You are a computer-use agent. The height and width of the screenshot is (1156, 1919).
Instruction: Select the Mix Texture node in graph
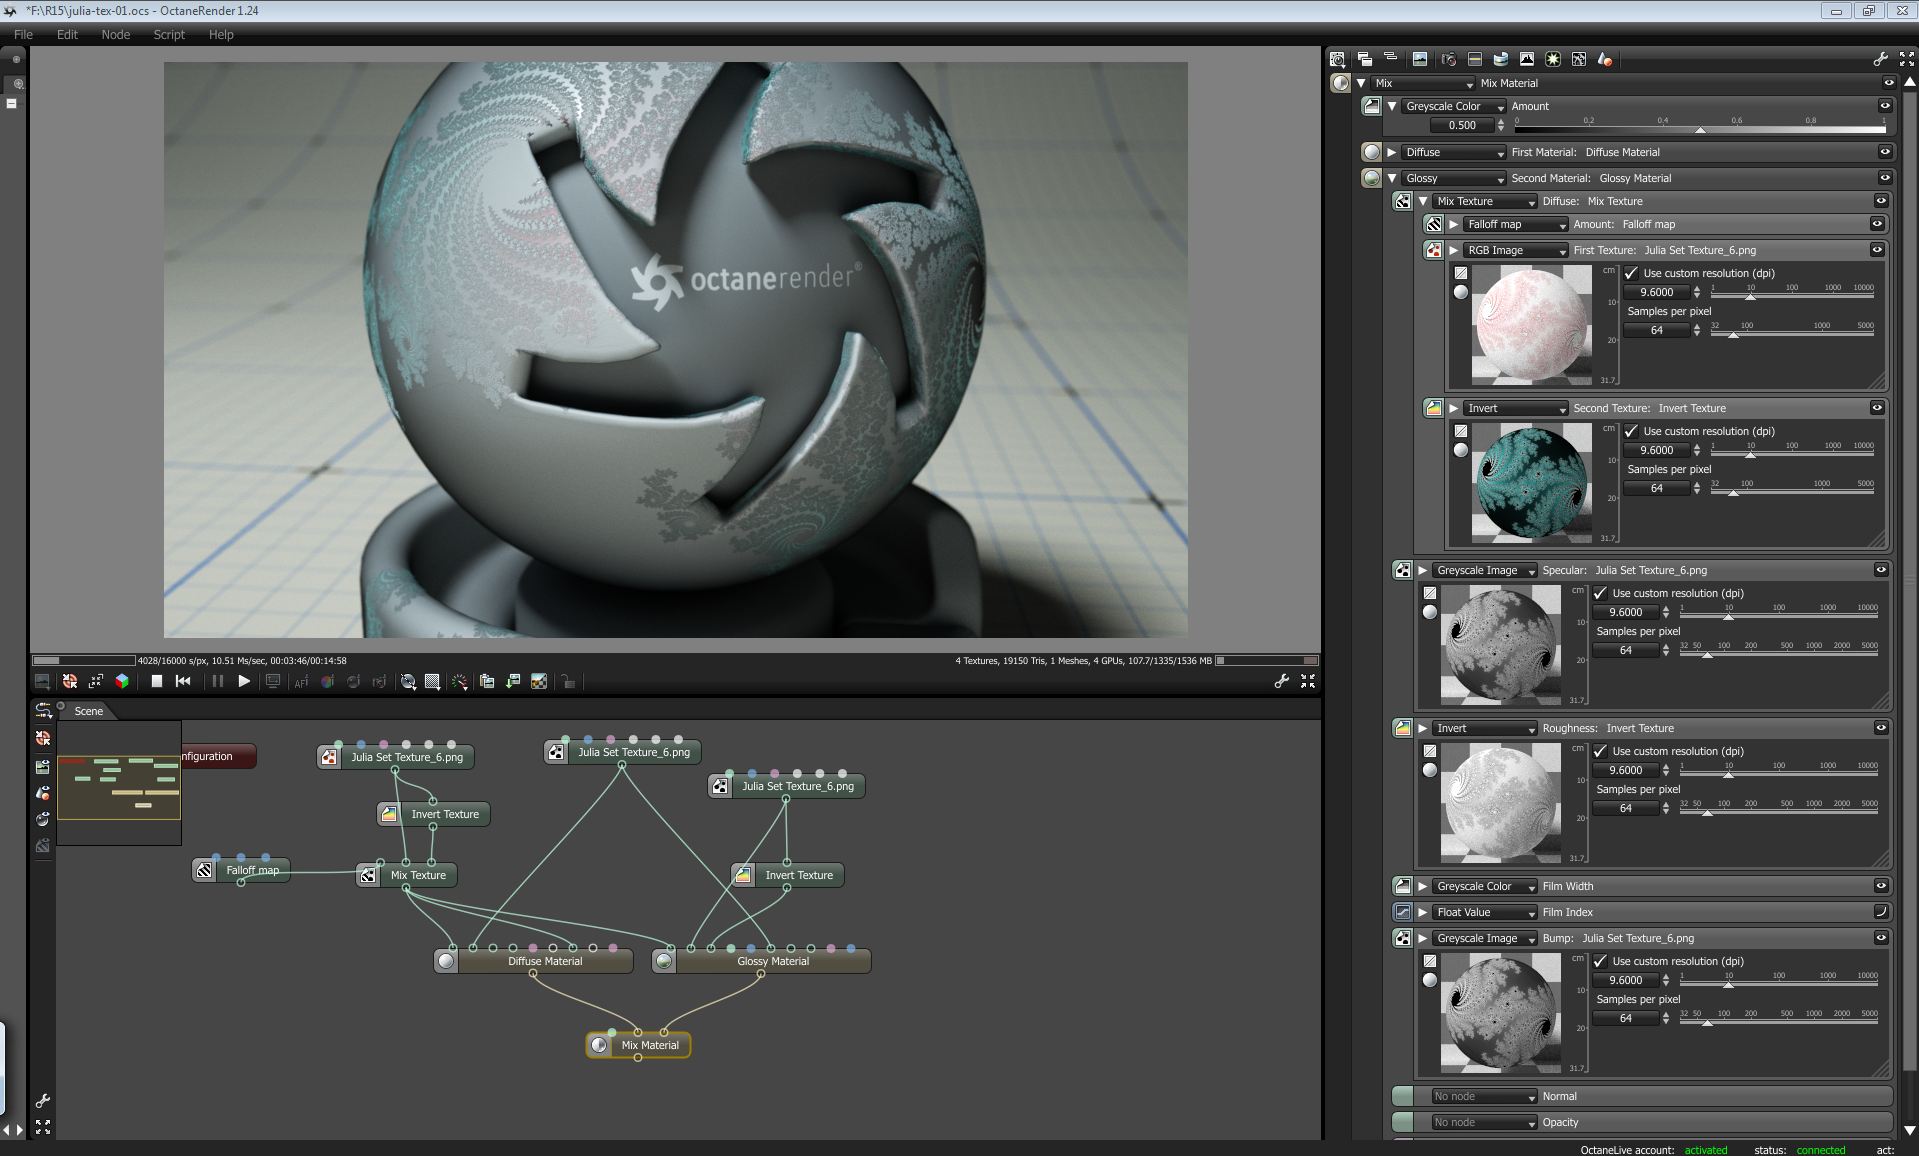click(407, 875)
